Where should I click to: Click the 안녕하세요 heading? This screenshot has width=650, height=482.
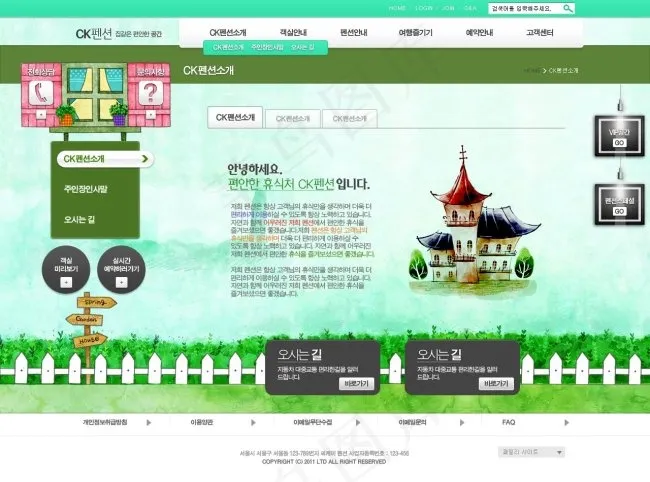[255, 169]
